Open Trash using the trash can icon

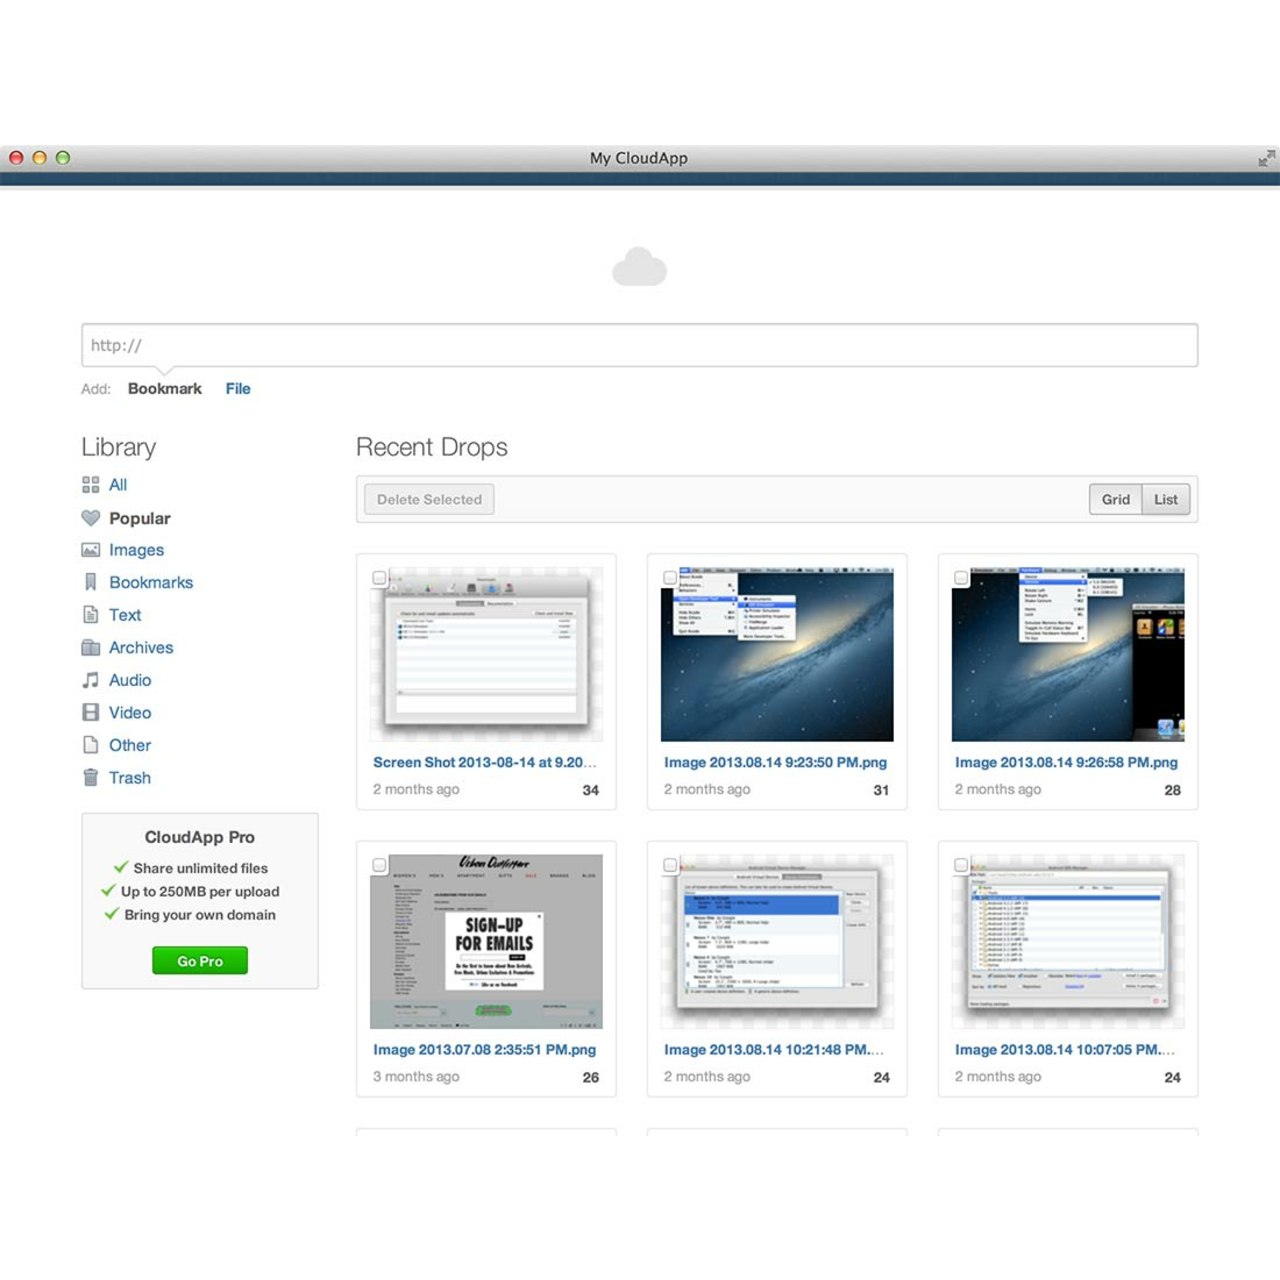pyautogui.click(x=90, y=778)
